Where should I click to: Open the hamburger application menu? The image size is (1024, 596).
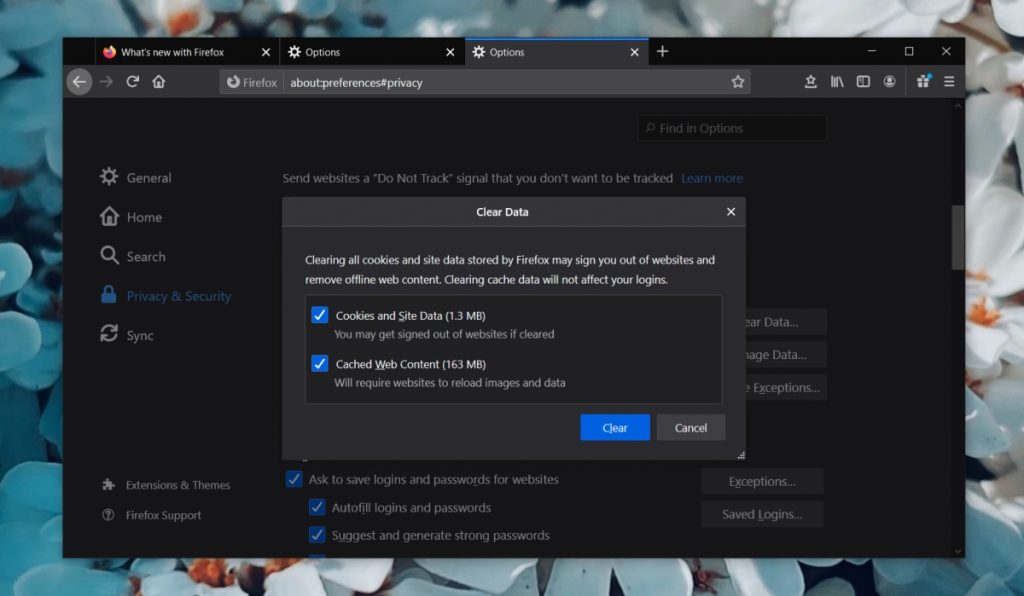[948, 82]
